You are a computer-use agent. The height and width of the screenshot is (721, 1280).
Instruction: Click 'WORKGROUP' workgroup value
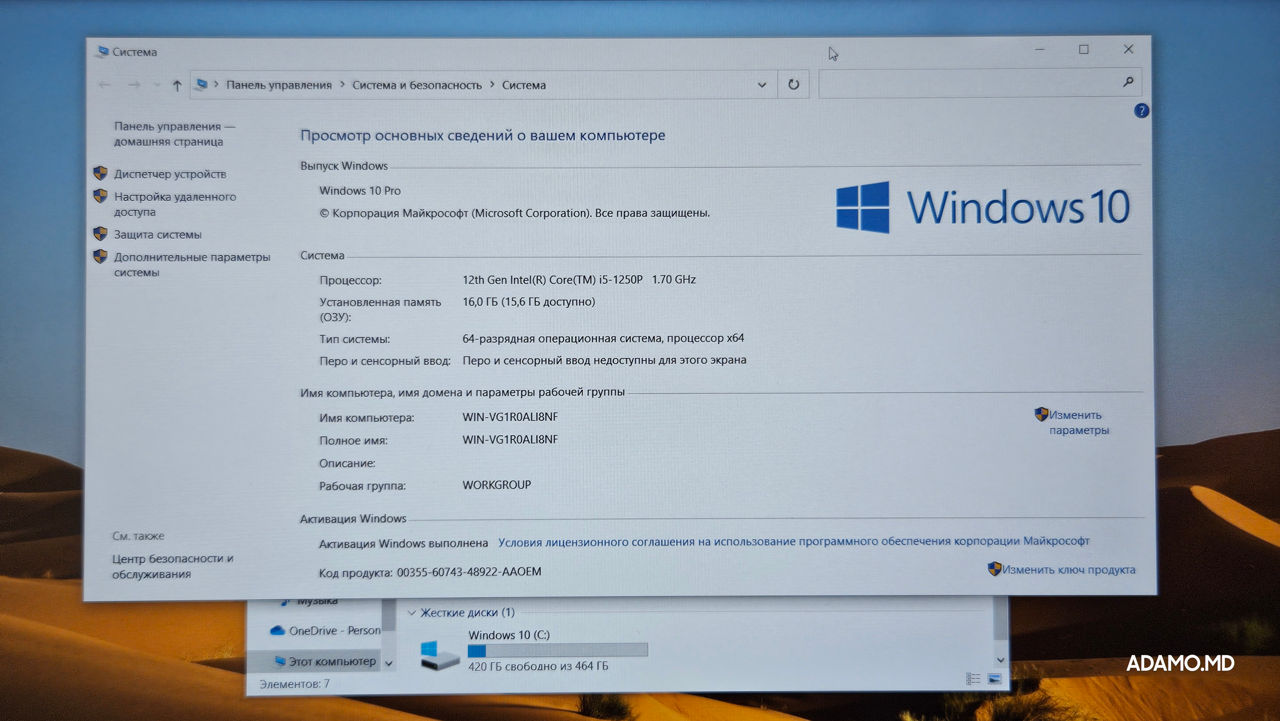point(497,485)
